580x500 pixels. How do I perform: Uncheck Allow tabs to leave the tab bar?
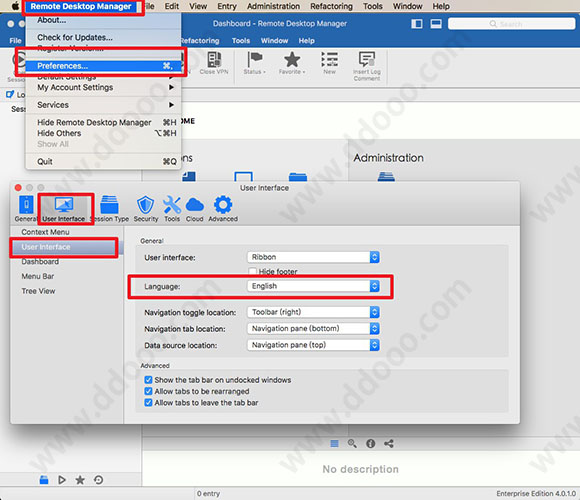click(148, 403)
